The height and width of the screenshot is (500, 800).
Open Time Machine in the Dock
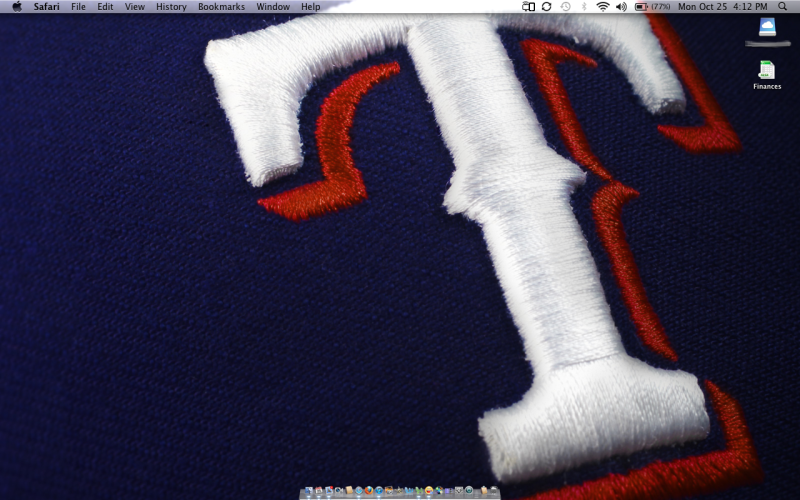click(469, 490)
